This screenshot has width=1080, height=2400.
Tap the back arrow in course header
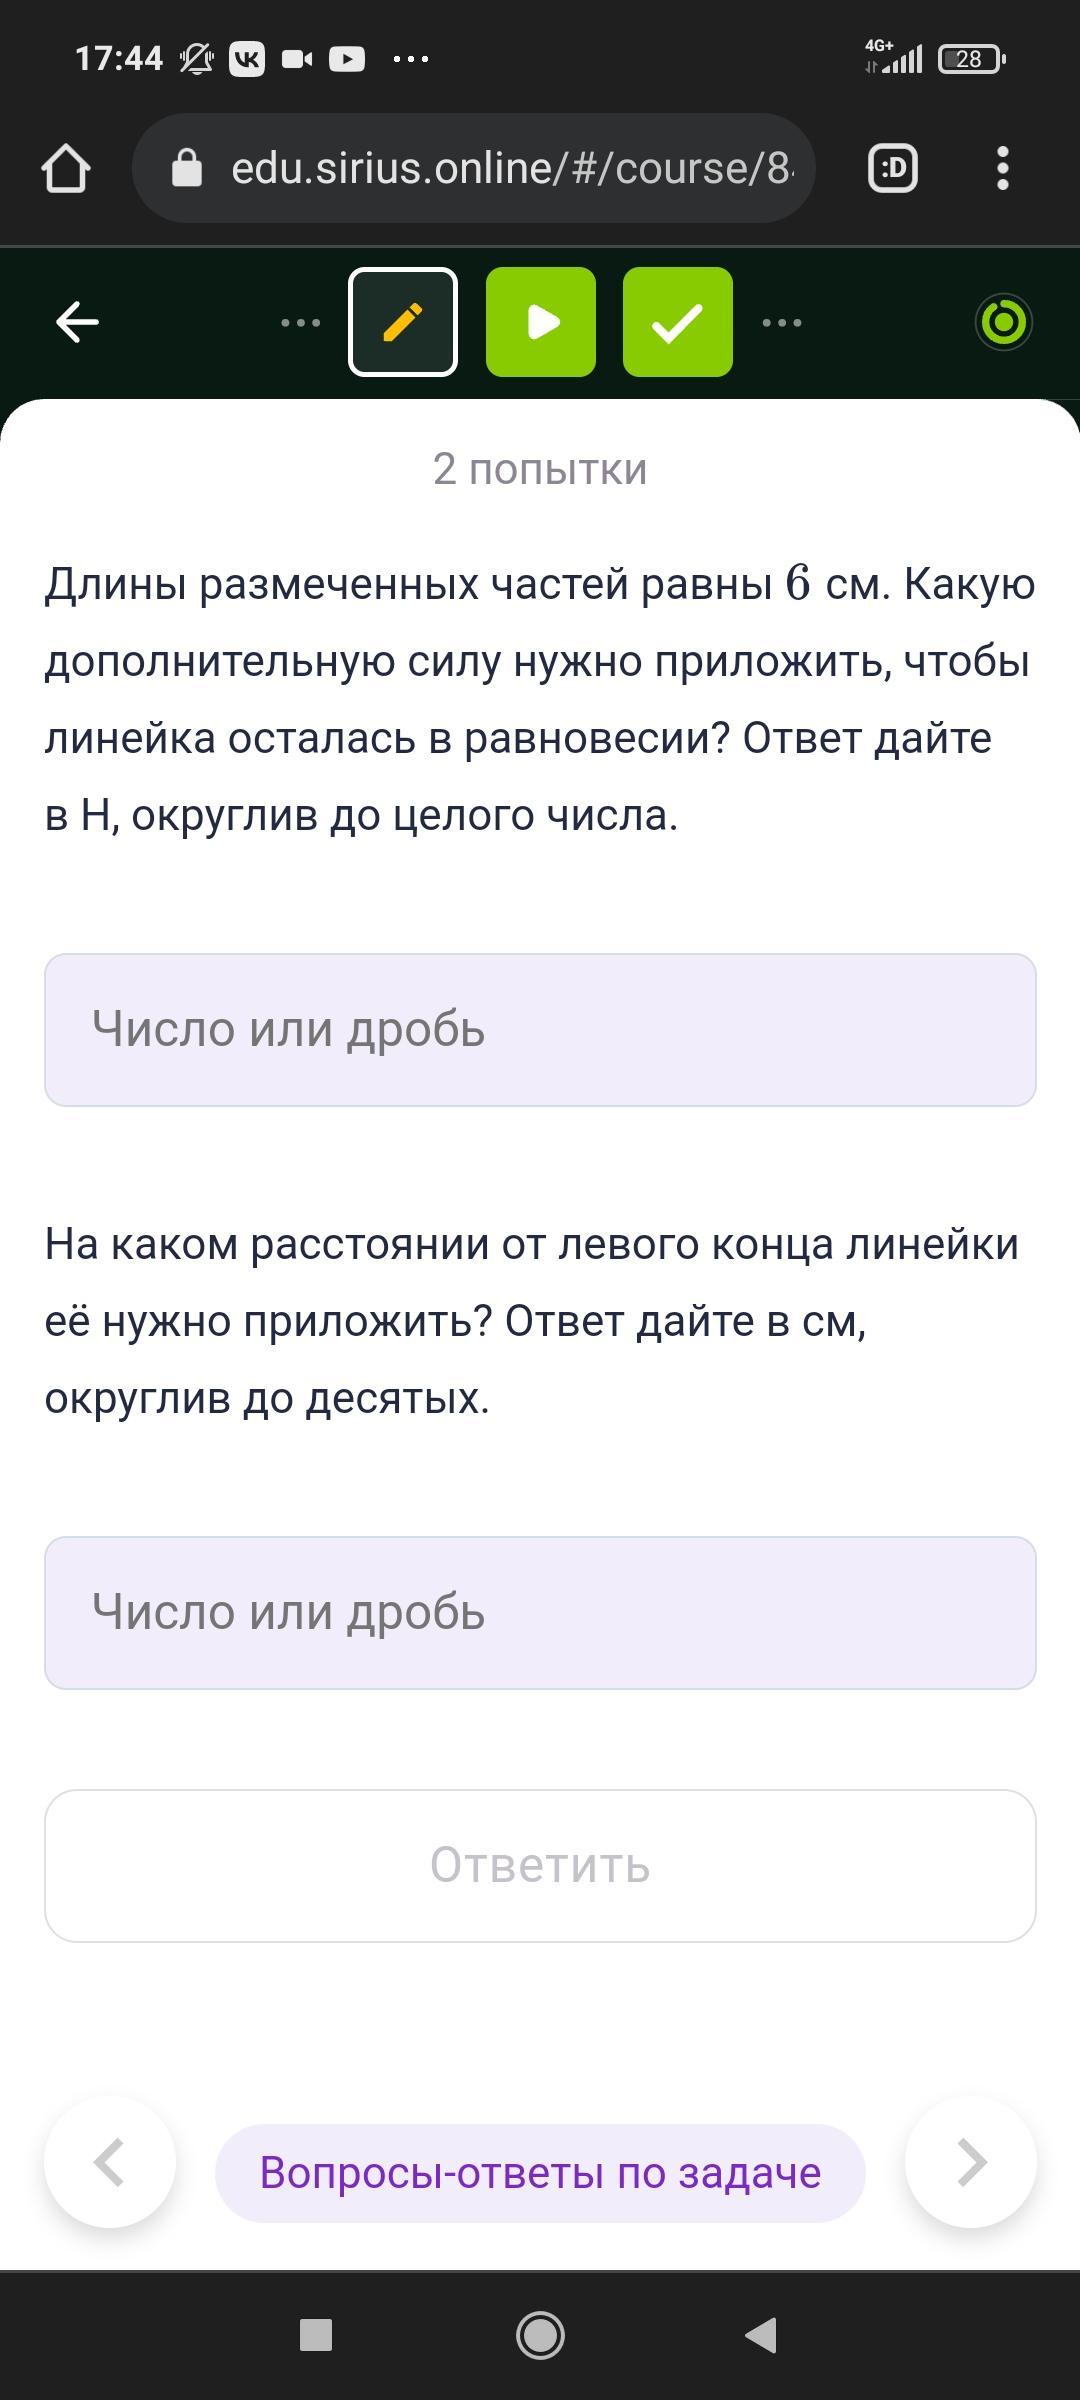pos(77,322)
